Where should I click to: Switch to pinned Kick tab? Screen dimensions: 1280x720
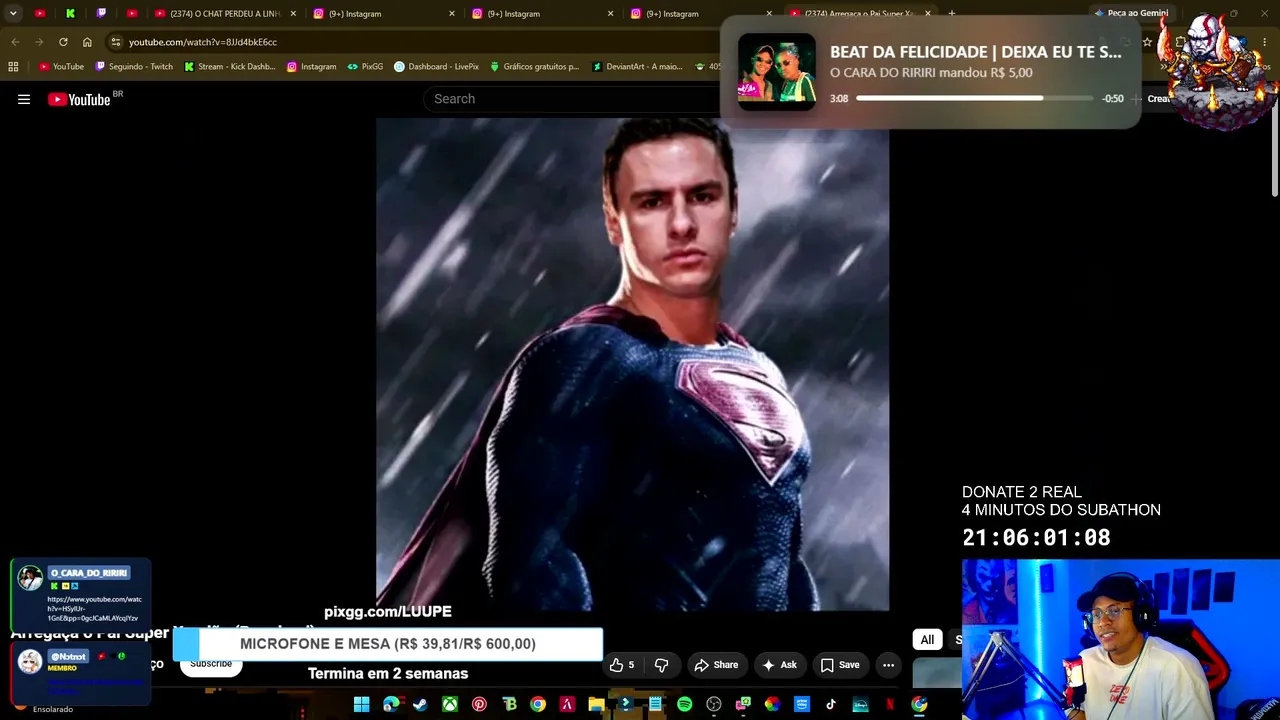(x=70, y=14)
